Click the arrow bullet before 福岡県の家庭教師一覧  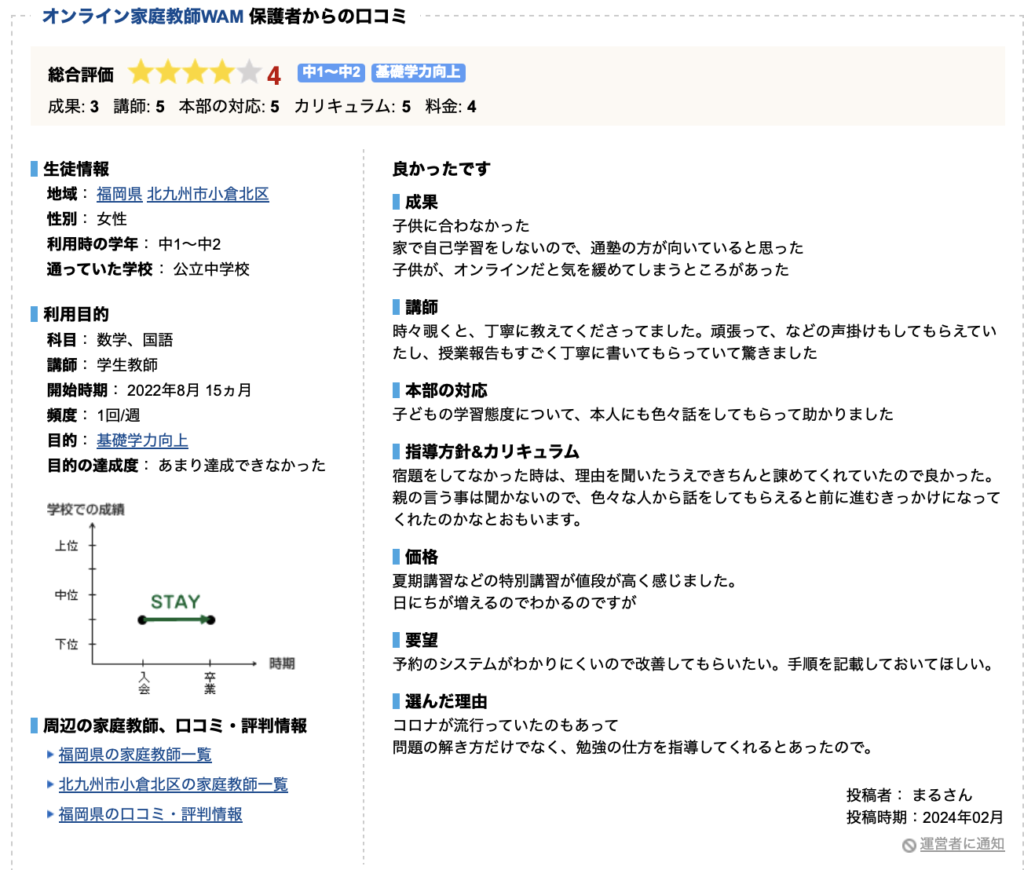click(50, 754)
